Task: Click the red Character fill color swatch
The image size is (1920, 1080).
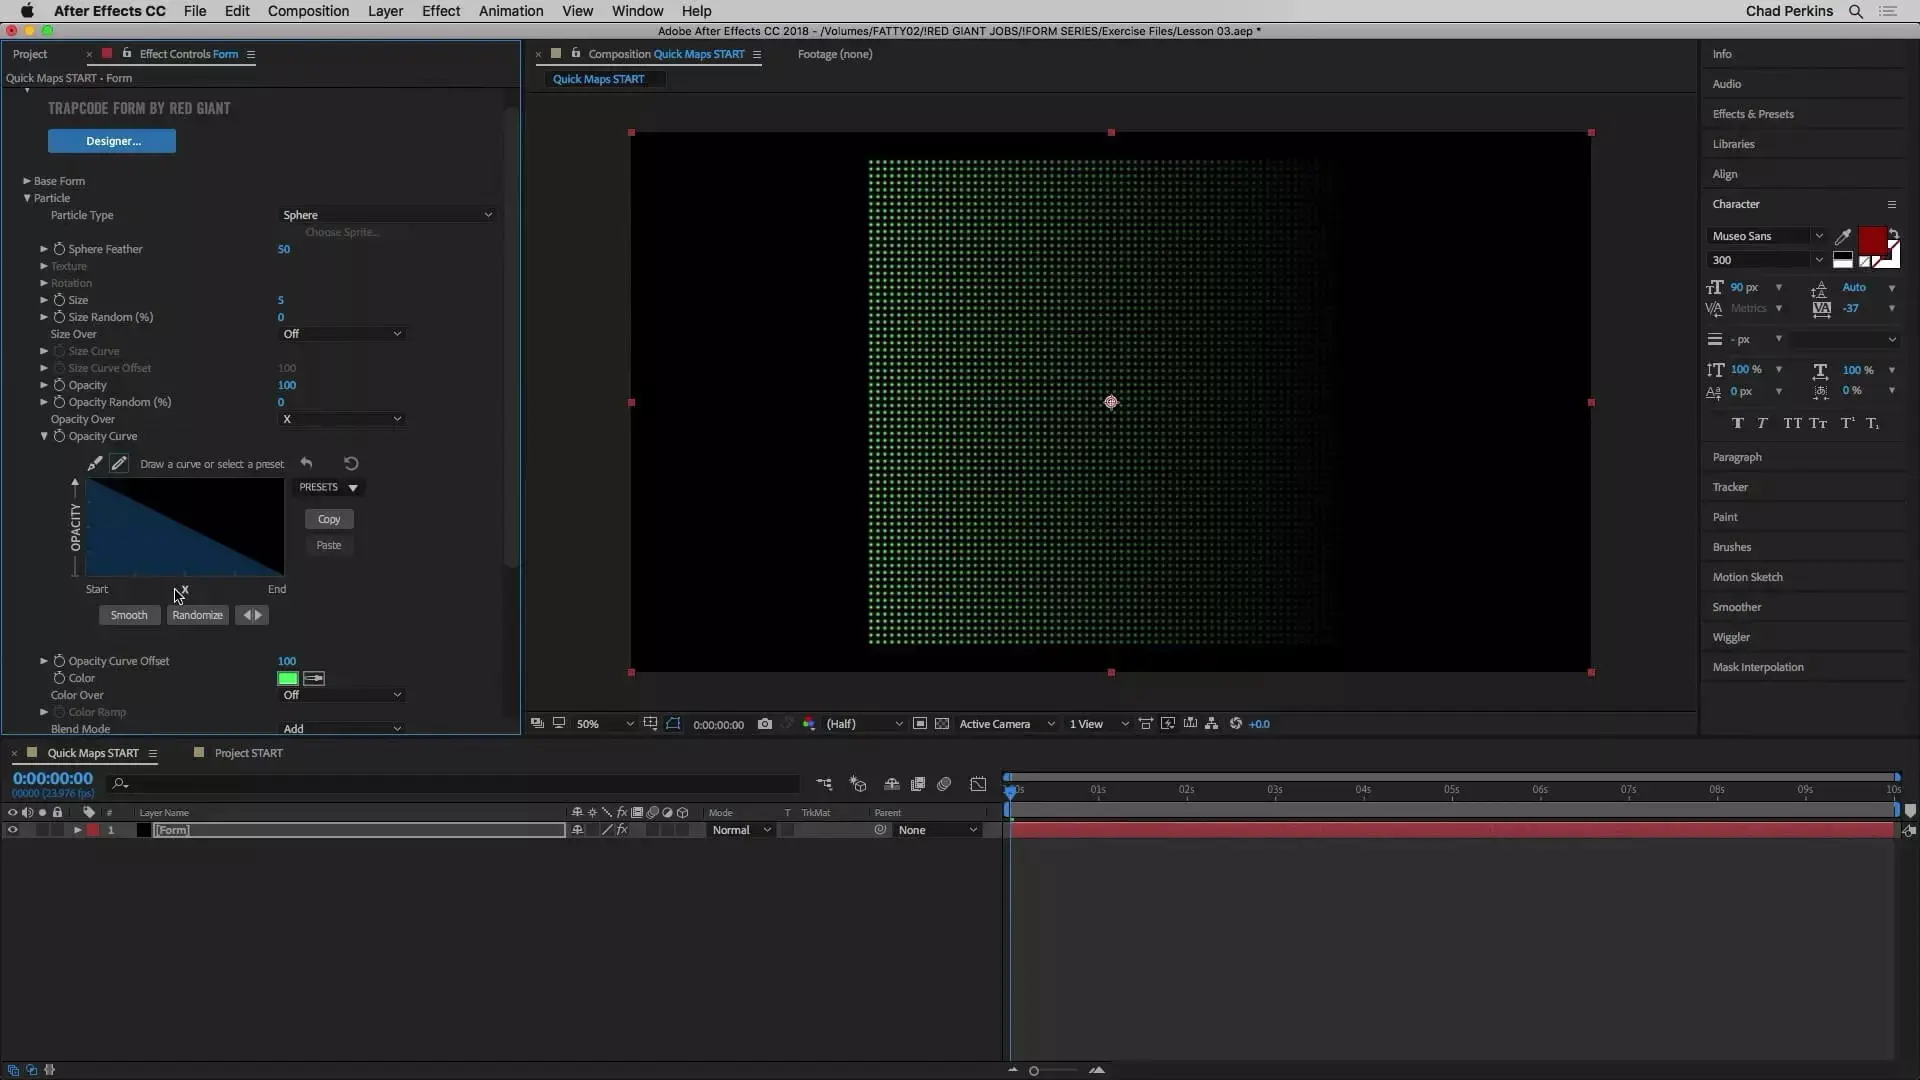Action: pos(1872,241)
